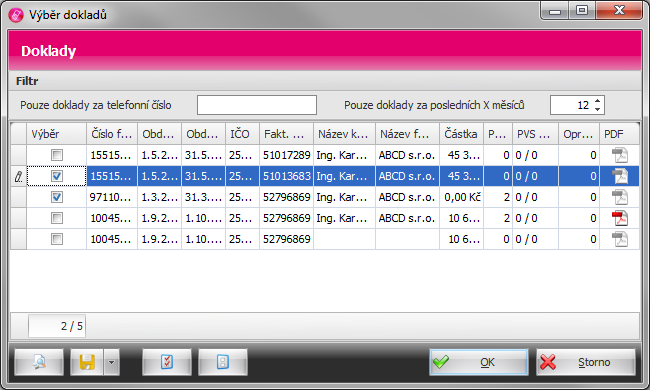Viewport: 650px width, 390px height.
Task: Open the red PDF icon
Action: [x=620, y=218]
